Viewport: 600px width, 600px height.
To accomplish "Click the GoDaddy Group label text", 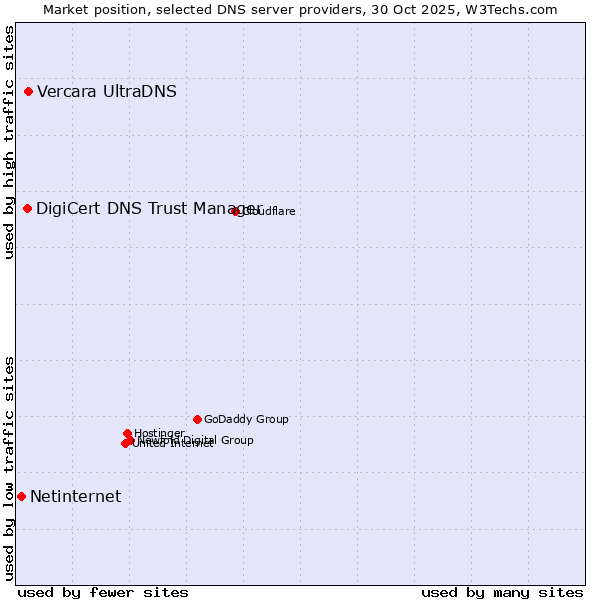I will point(246,419).
